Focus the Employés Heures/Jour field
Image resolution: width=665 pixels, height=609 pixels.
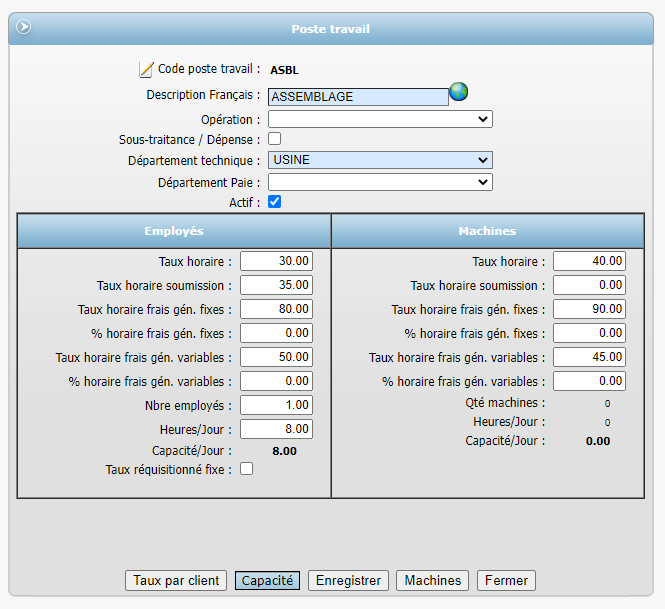pyautogui.click(x=277, y=429)
